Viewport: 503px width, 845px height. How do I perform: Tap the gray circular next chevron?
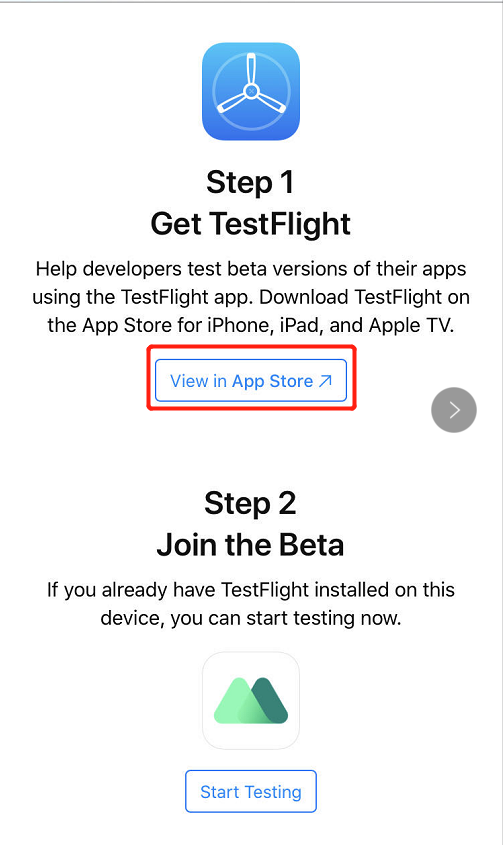tap(454, 410)
